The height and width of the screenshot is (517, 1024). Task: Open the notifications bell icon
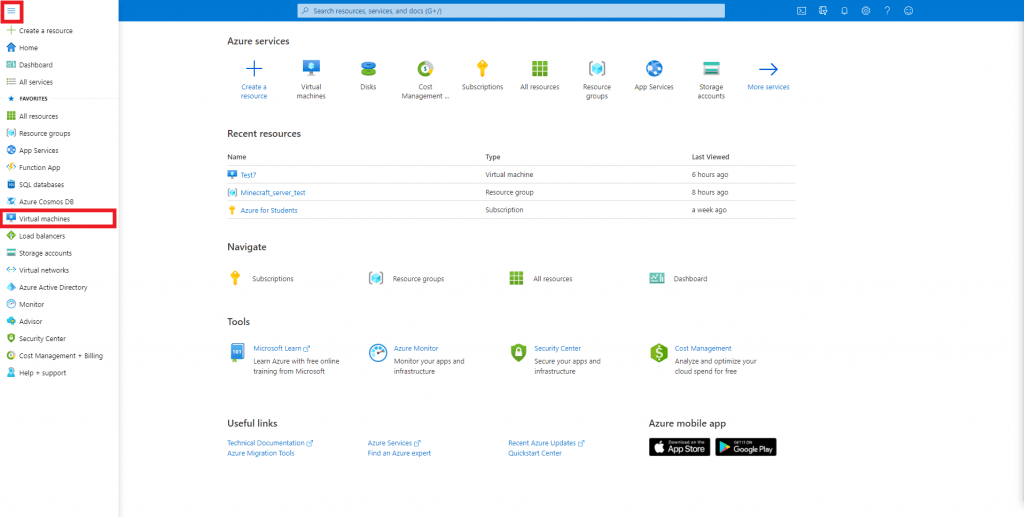pyautogui.click(x=844, y=10)
